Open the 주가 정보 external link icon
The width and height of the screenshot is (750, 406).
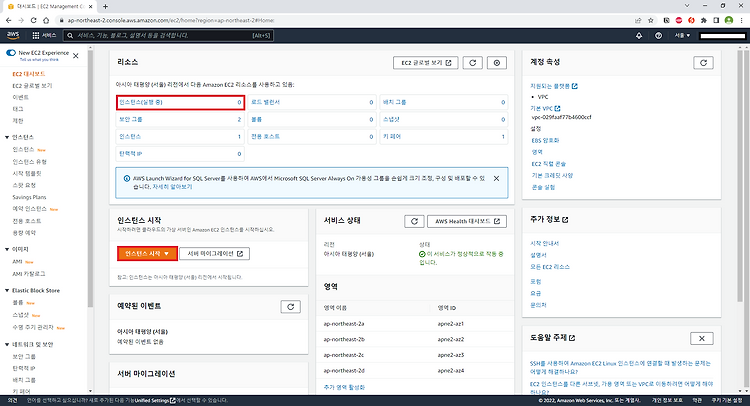(565, 219)
